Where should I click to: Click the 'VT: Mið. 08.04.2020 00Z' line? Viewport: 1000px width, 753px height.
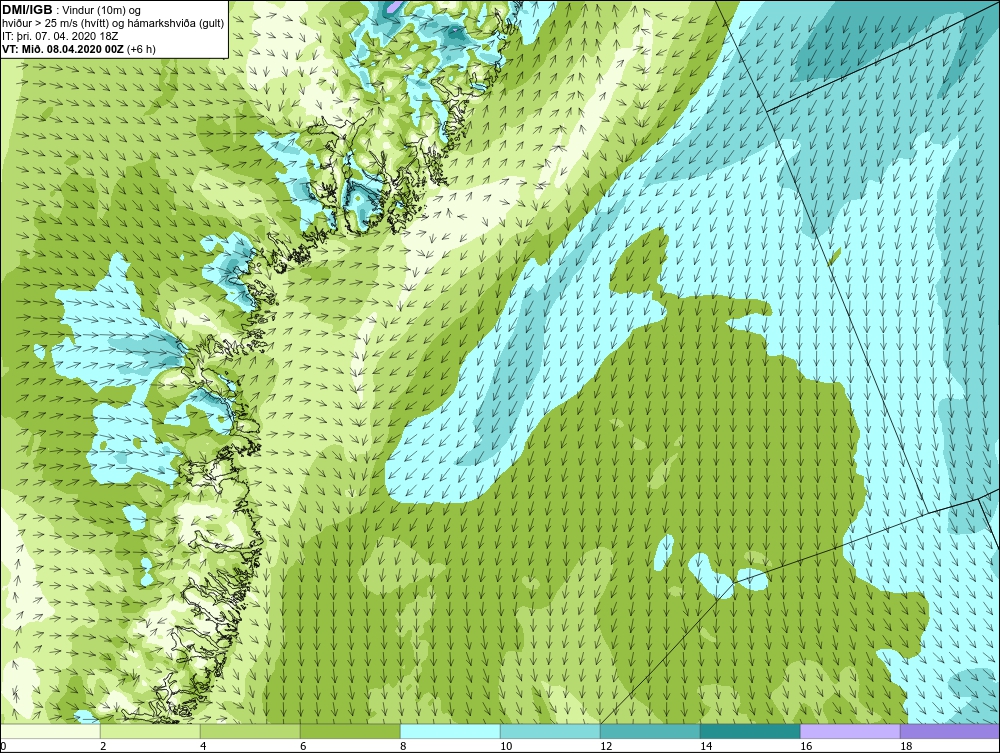coord(78,48)
